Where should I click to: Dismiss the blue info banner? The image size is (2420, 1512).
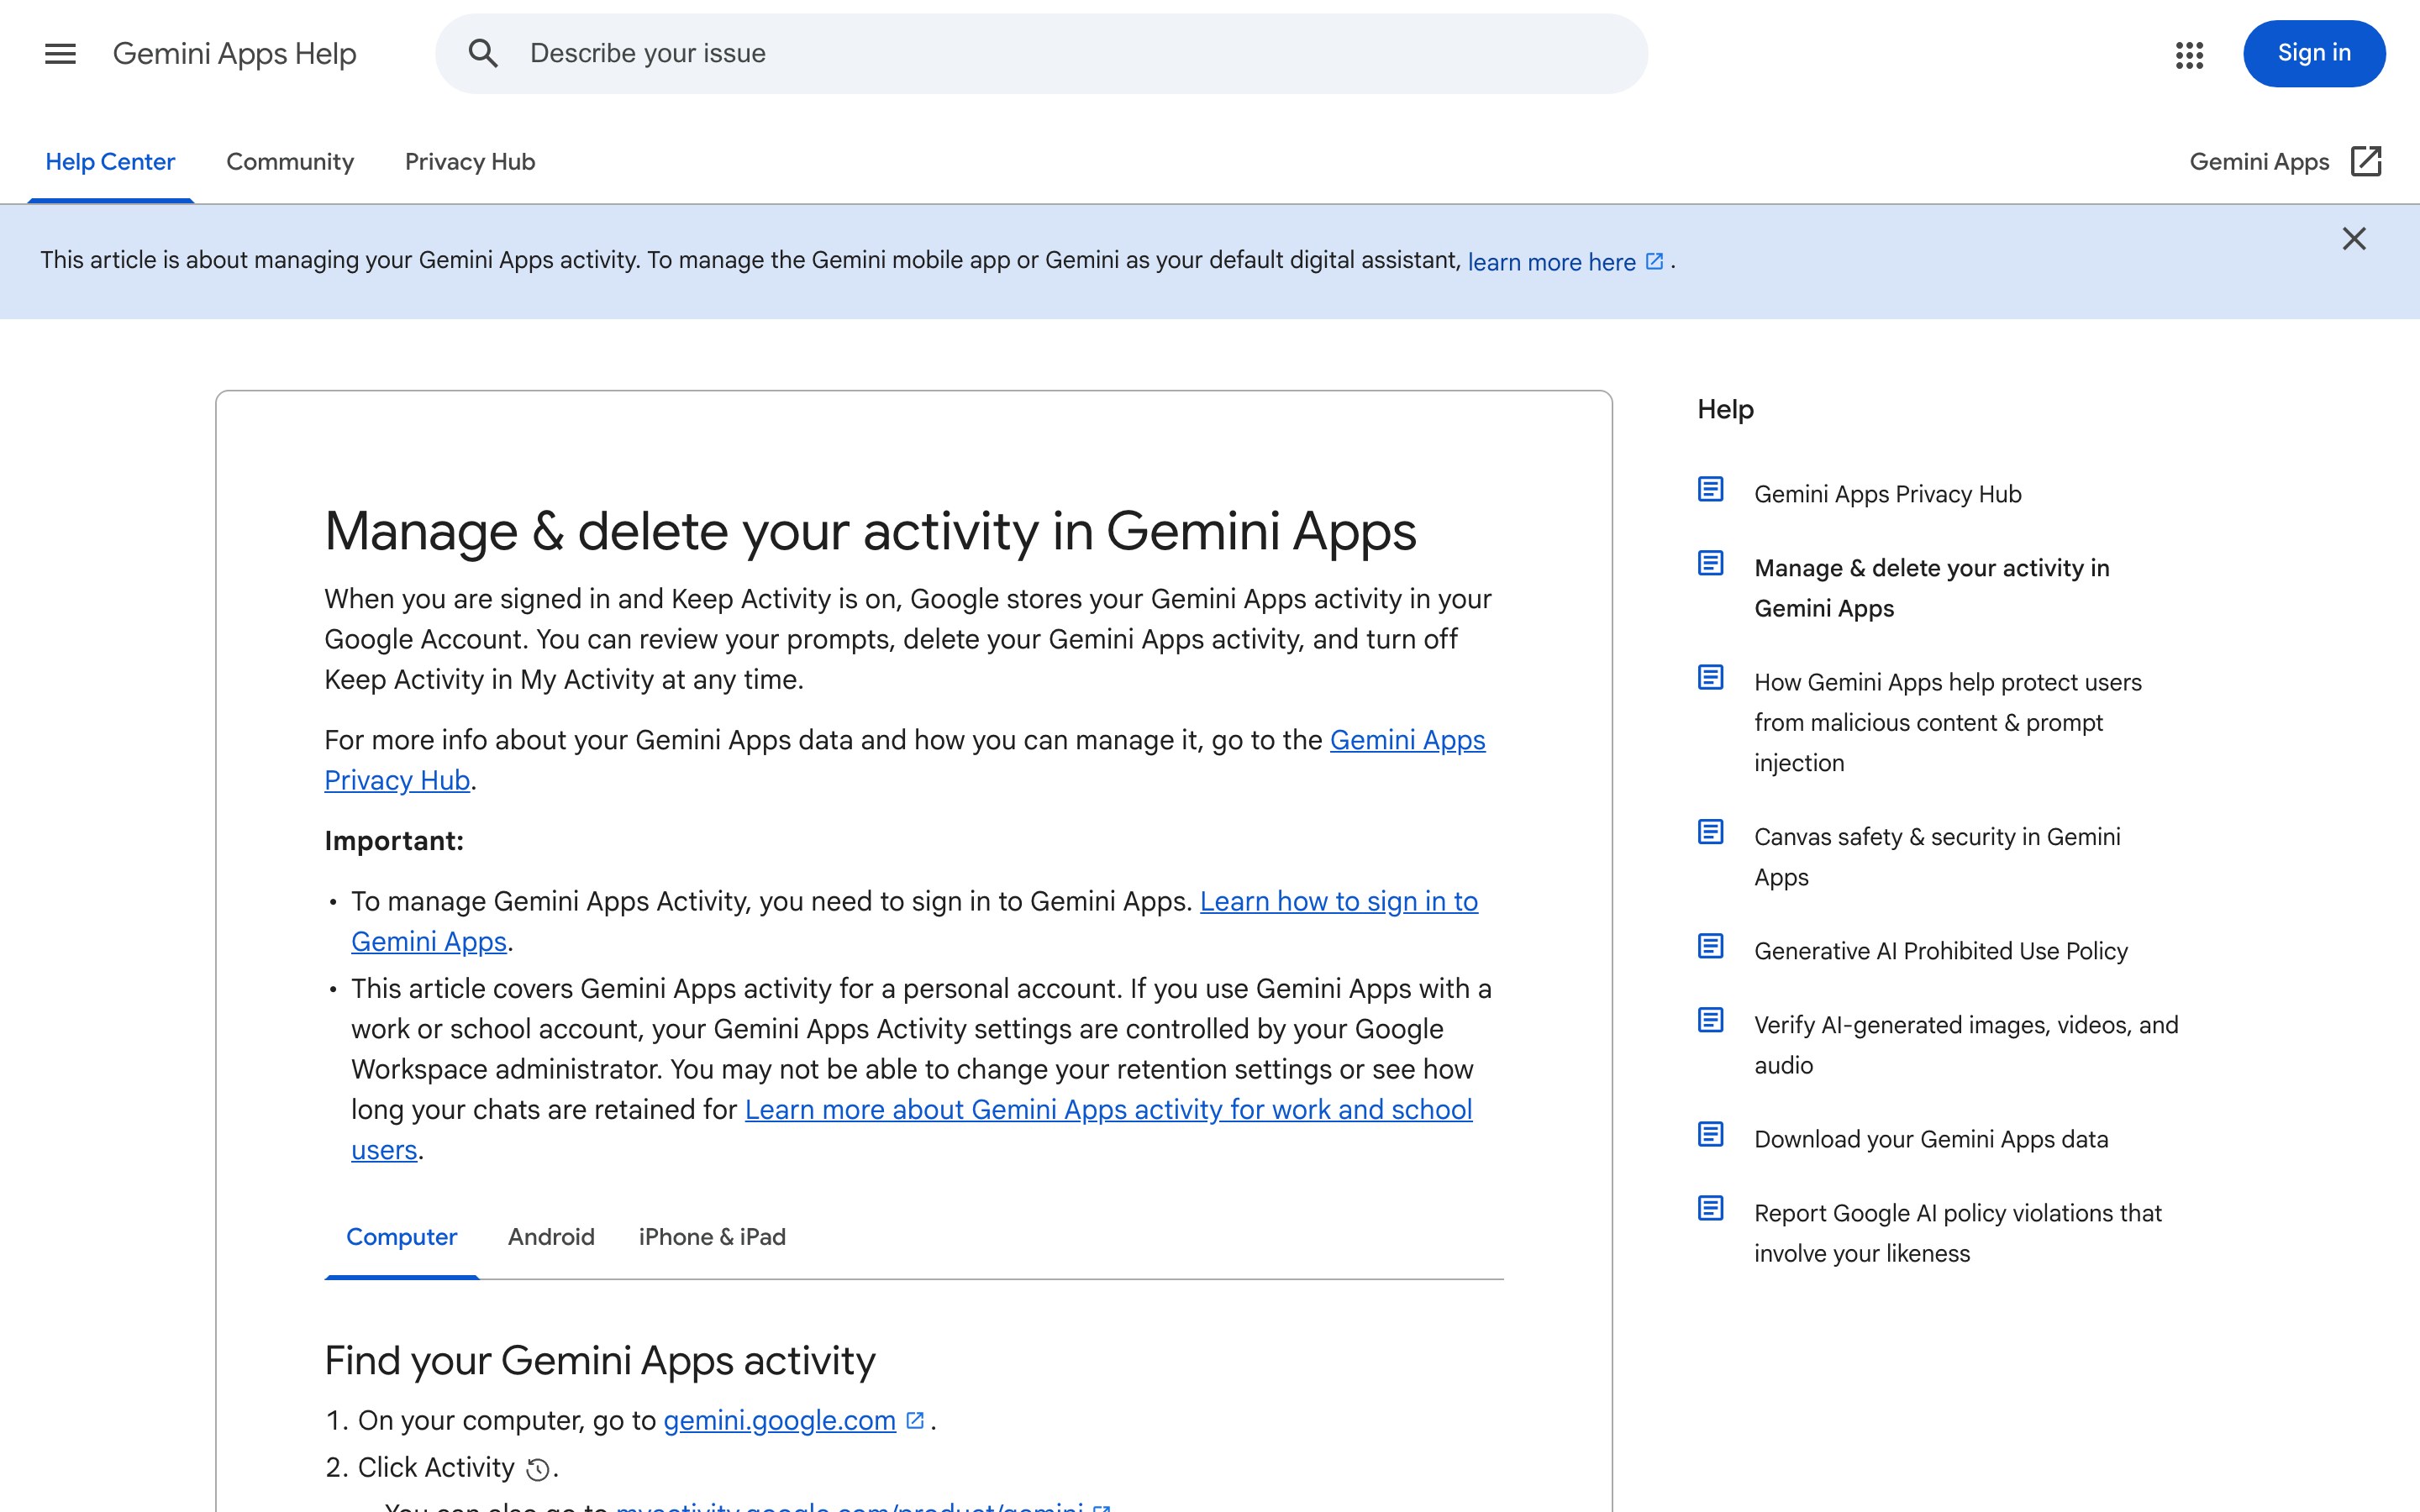tap(2354, 239)
